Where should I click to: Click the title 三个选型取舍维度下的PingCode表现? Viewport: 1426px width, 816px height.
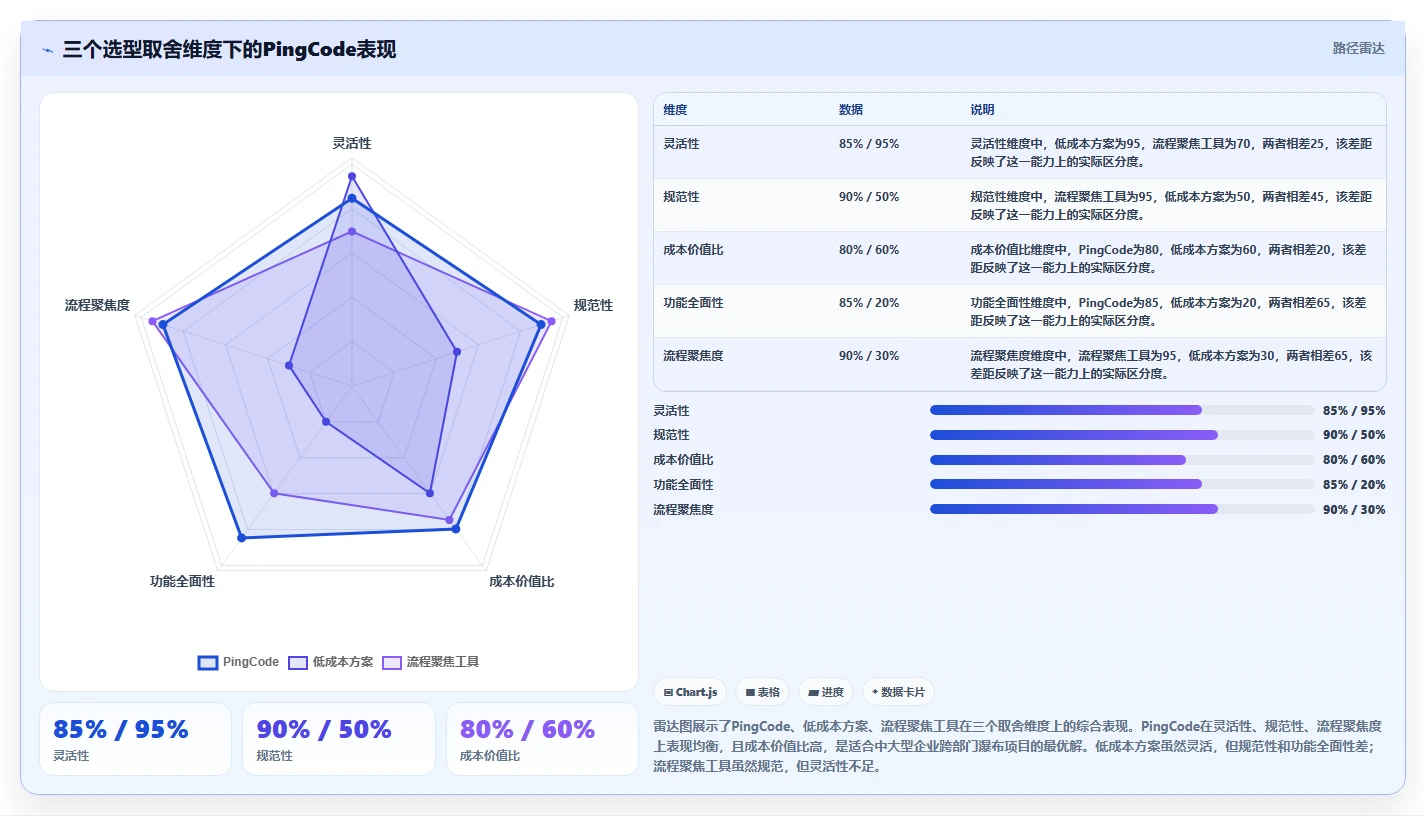[x=229, y=49]
